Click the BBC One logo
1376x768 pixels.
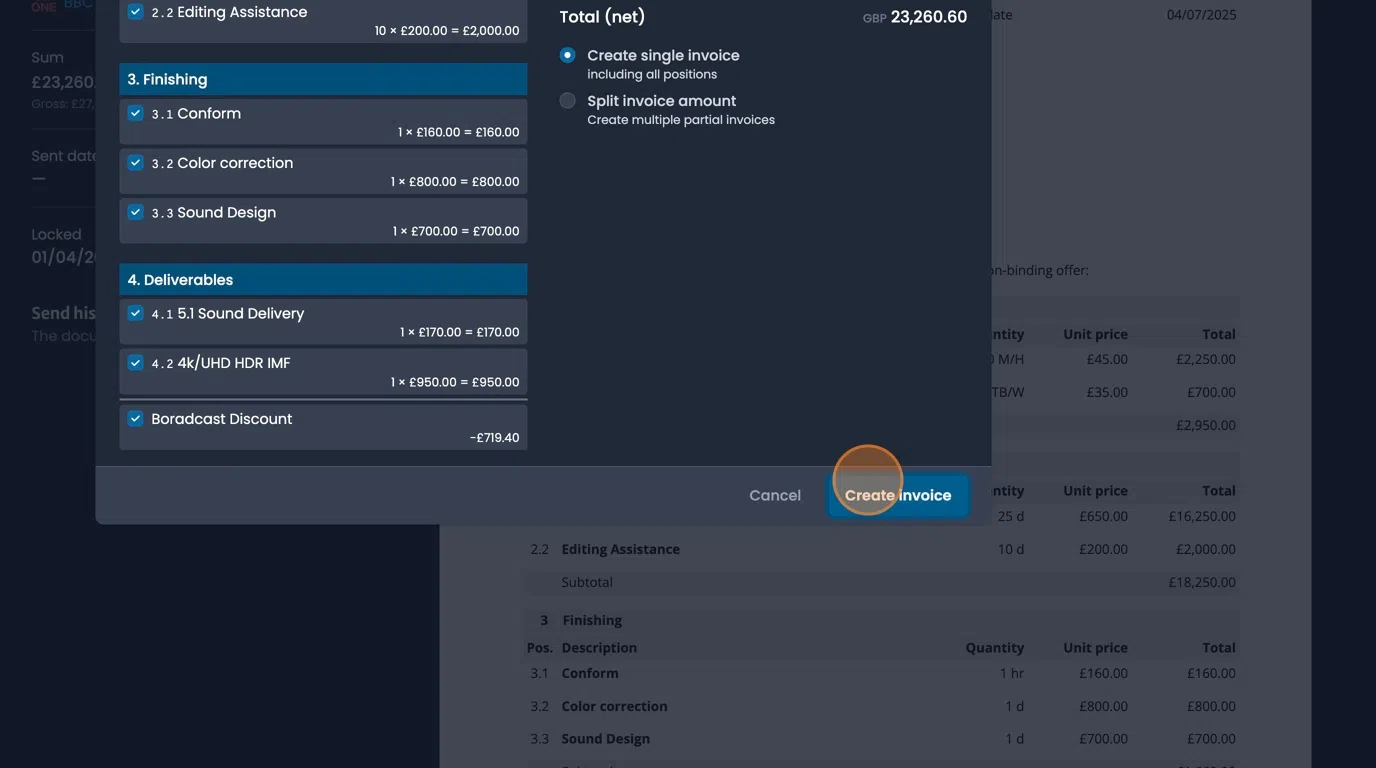coord(63,5)
